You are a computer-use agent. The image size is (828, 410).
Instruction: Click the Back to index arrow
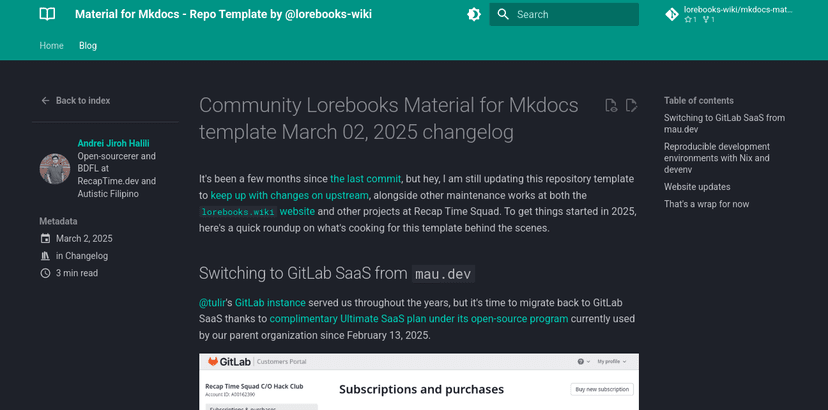(45, 100)
